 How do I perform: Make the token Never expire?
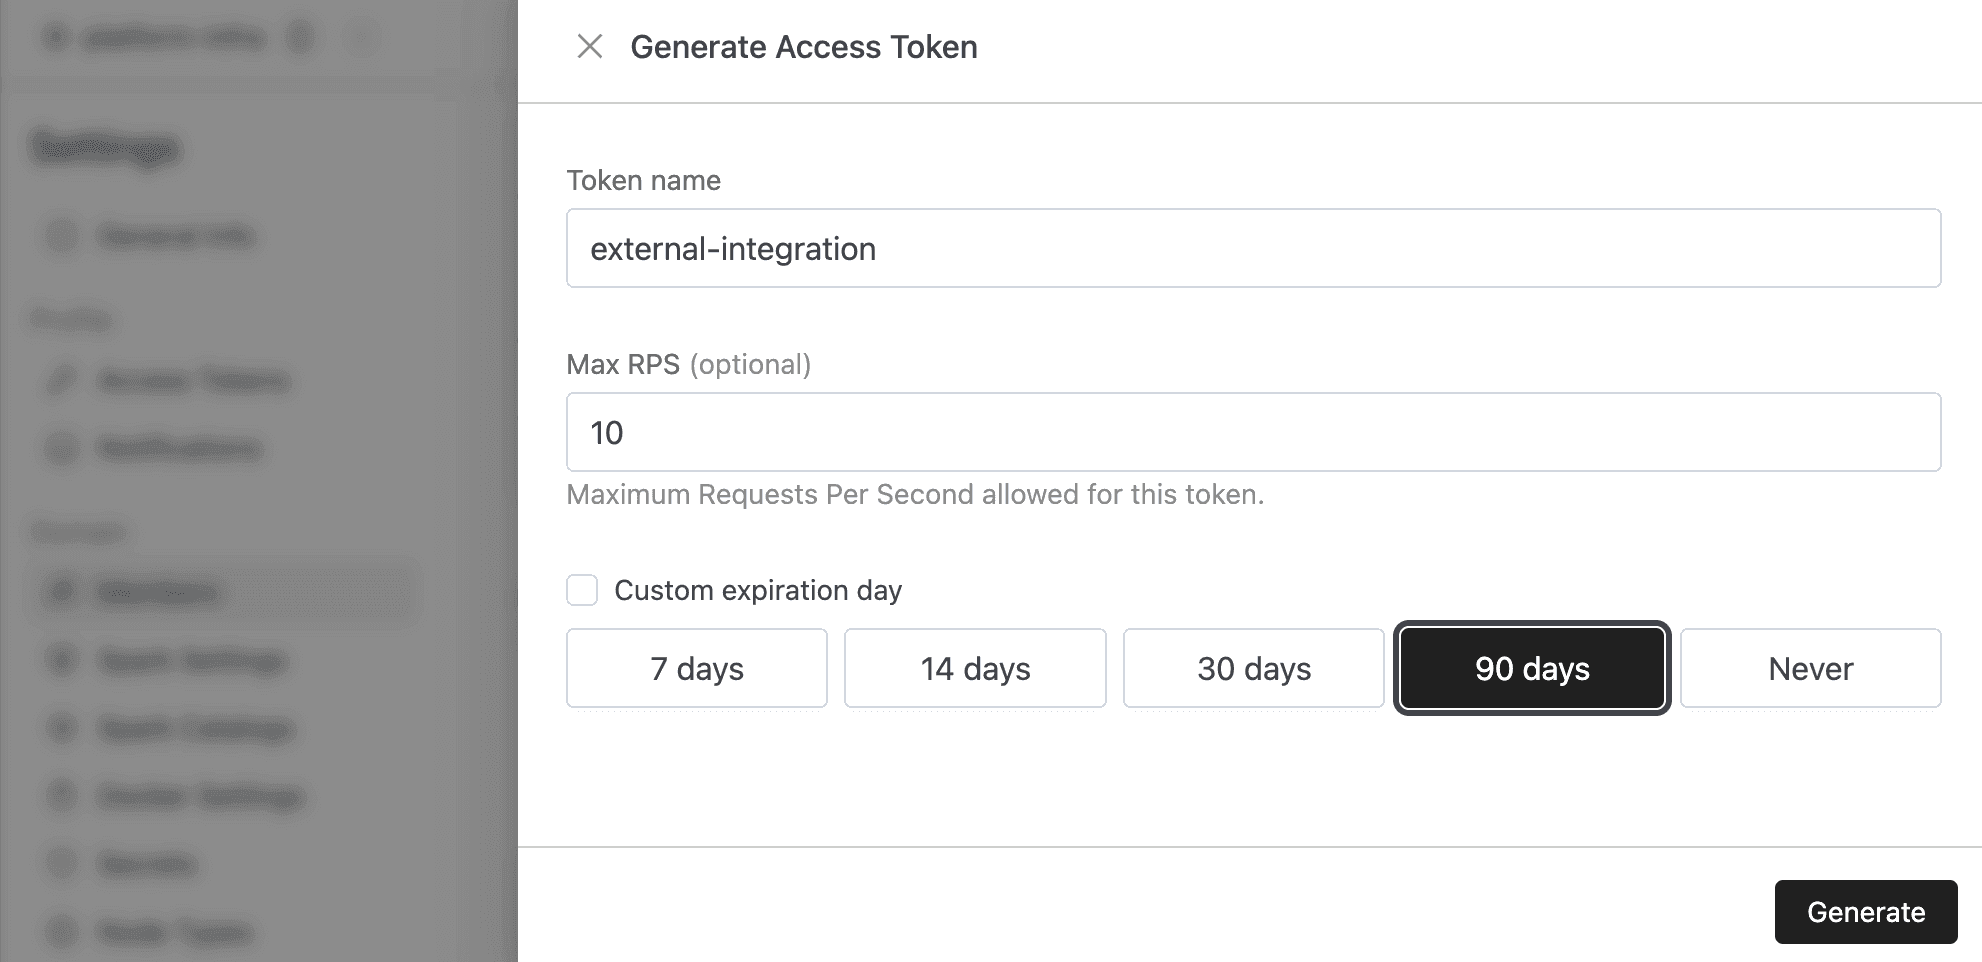1810,668
